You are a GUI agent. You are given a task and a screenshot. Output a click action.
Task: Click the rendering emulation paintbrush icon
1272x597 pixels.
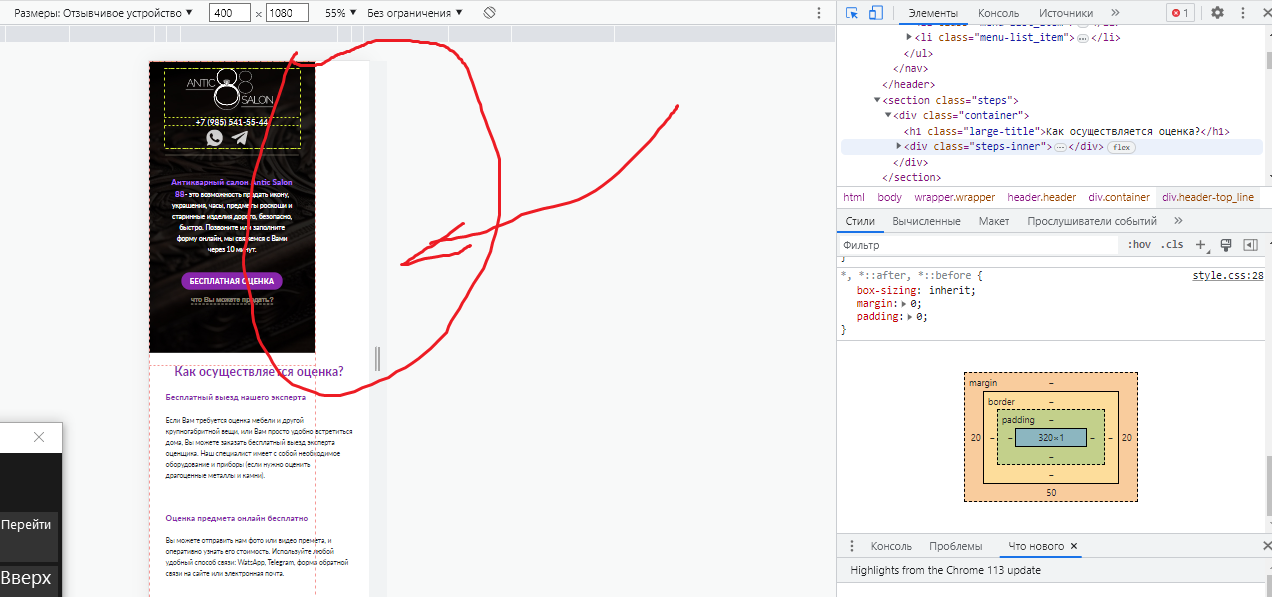(1226, 245)
